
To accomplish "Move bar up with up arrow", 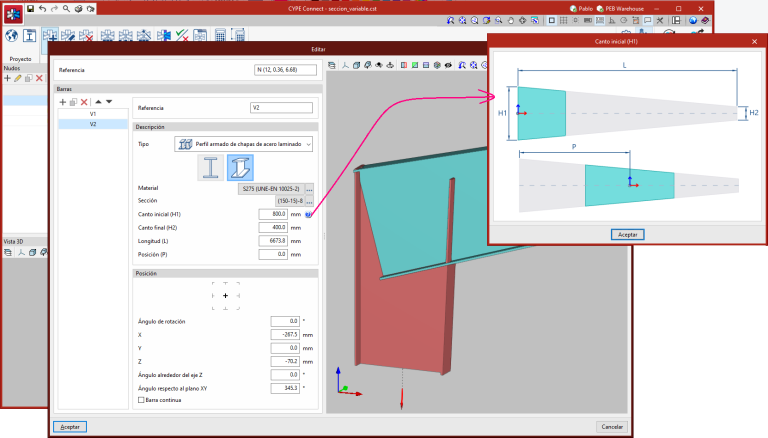I will coord(98,102).
